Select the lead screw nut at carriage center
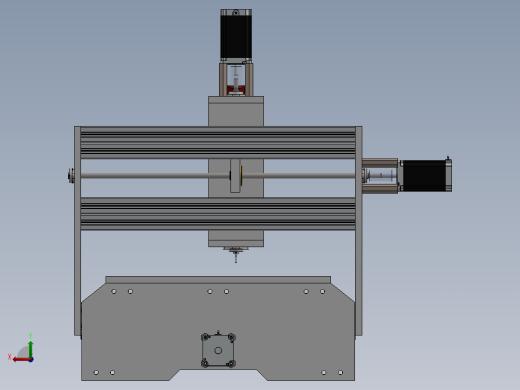This screenshot has height=390, width=520. tap(236, 176)
